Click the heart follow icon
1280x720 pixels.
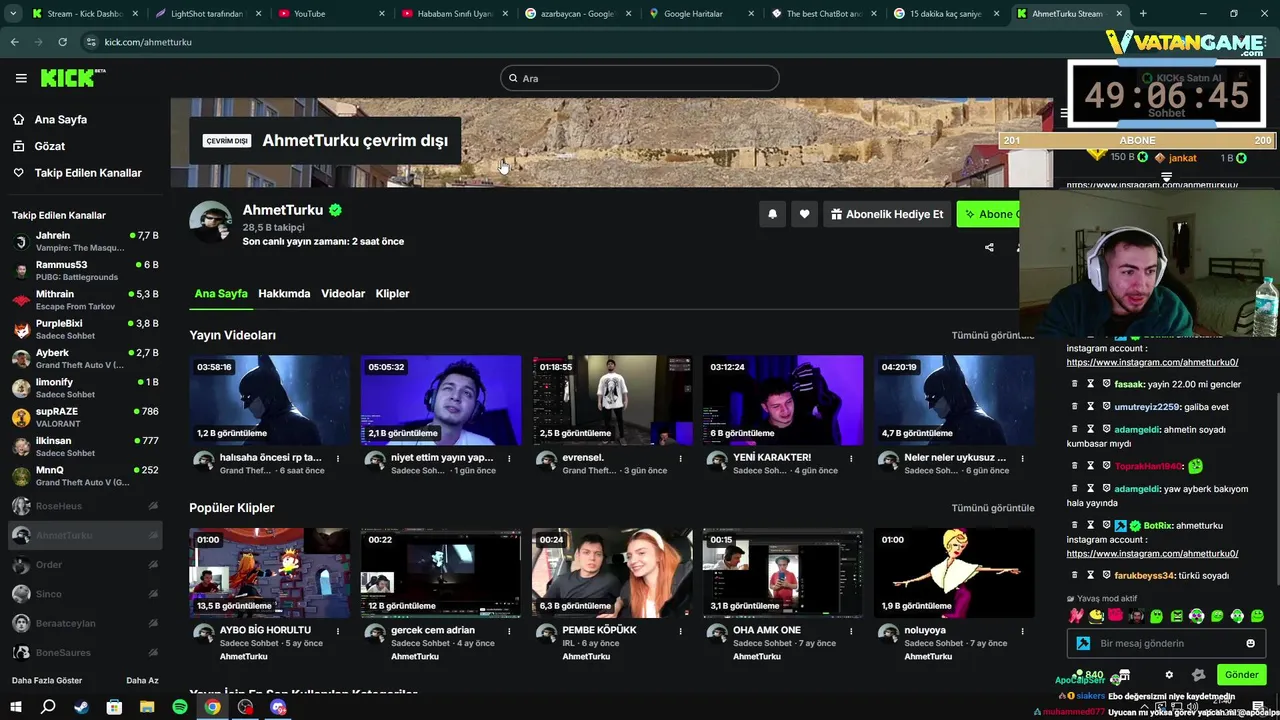(x=804, y=214)
